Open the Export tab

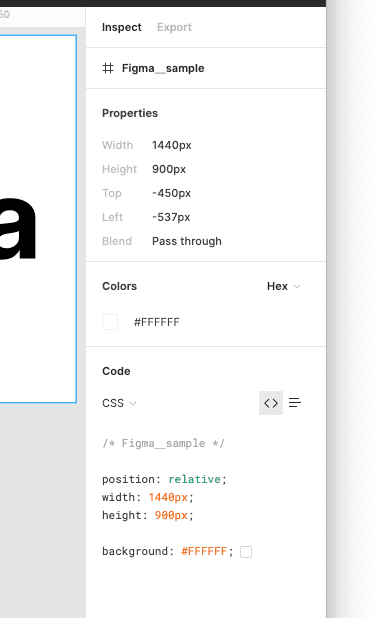coord(174,27)
